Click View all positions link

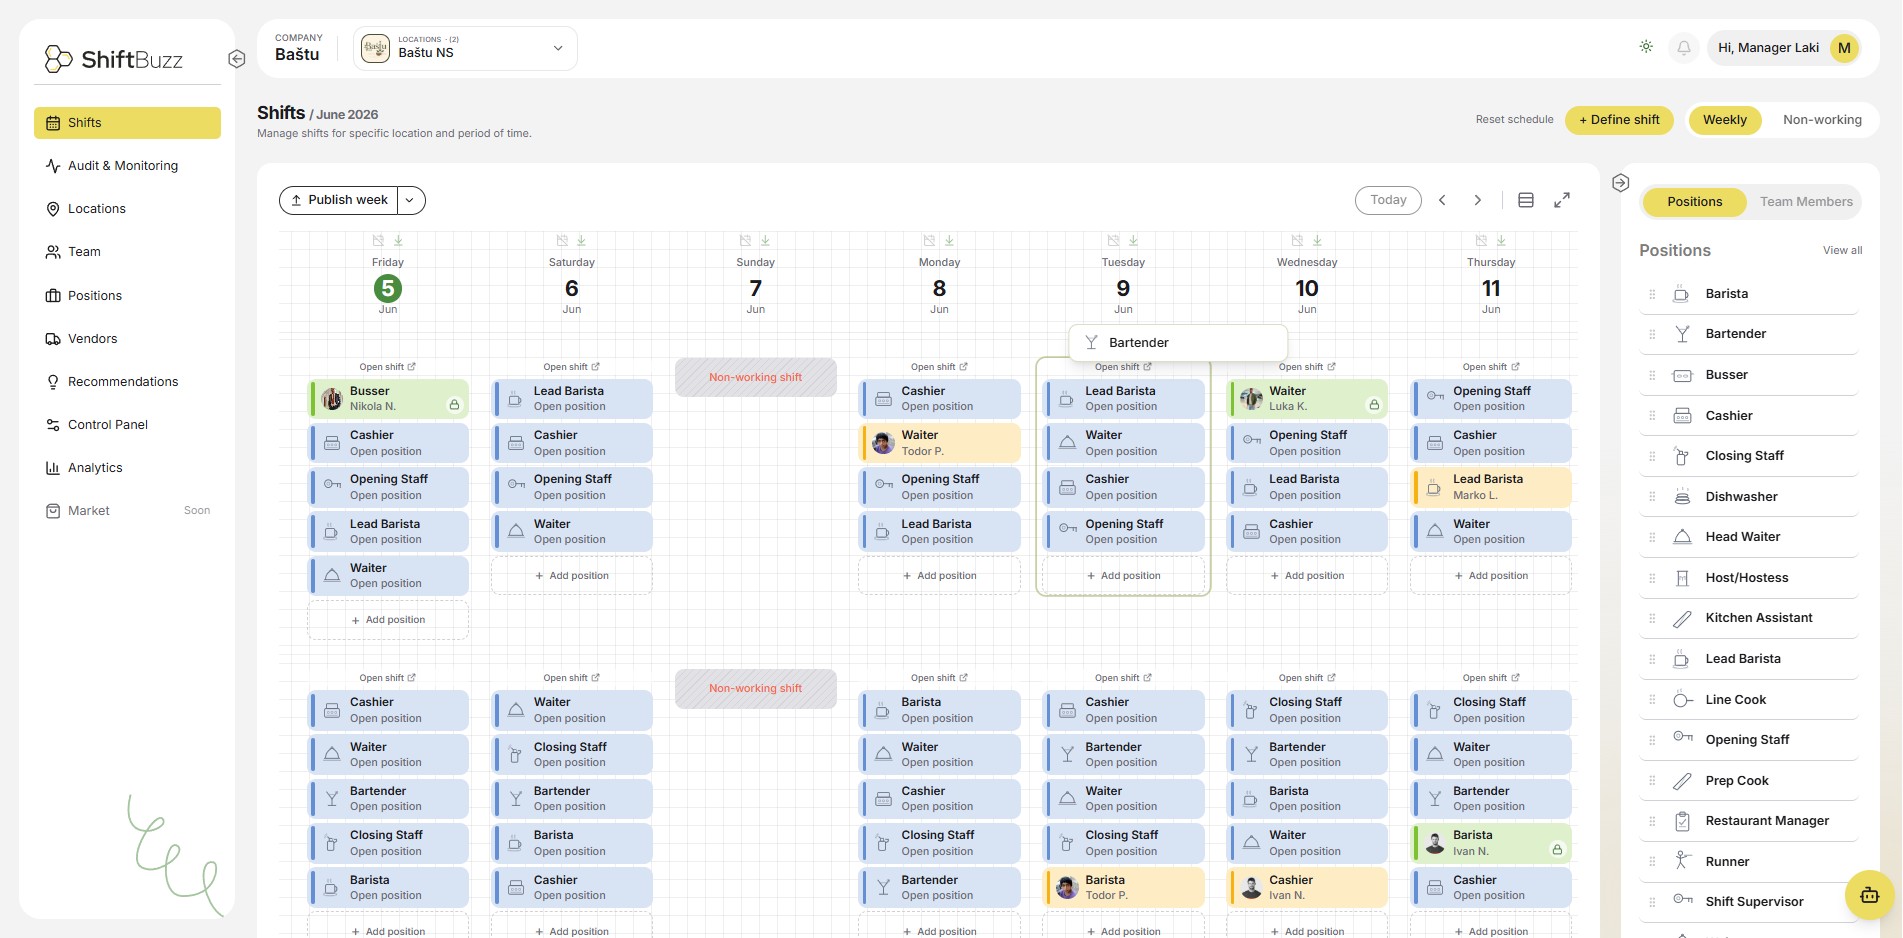click(x=1842, y=251)
